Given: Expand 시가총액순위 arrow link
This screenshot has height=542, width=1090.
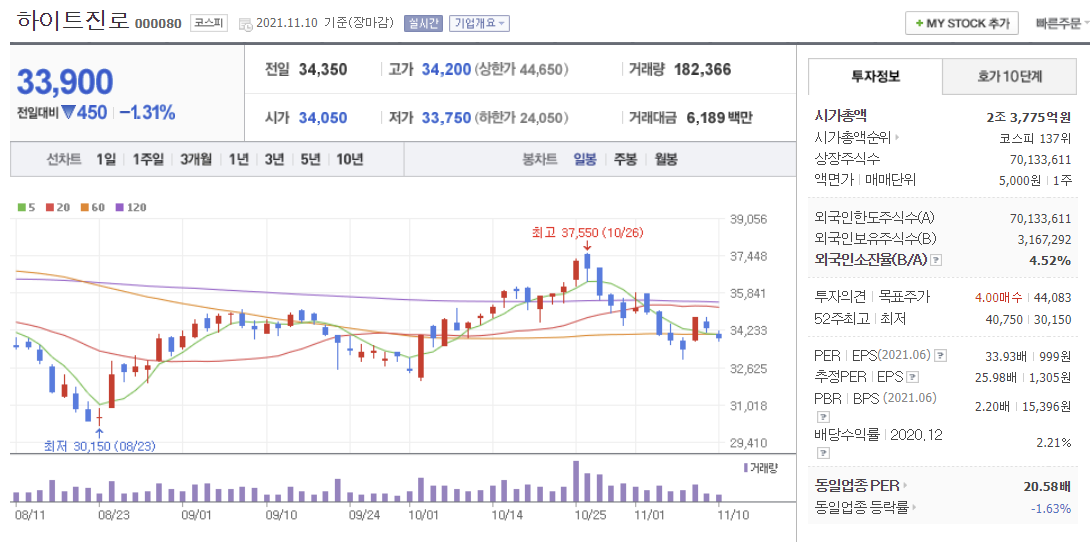Looking at the screenshot, I should coord(897,138).
